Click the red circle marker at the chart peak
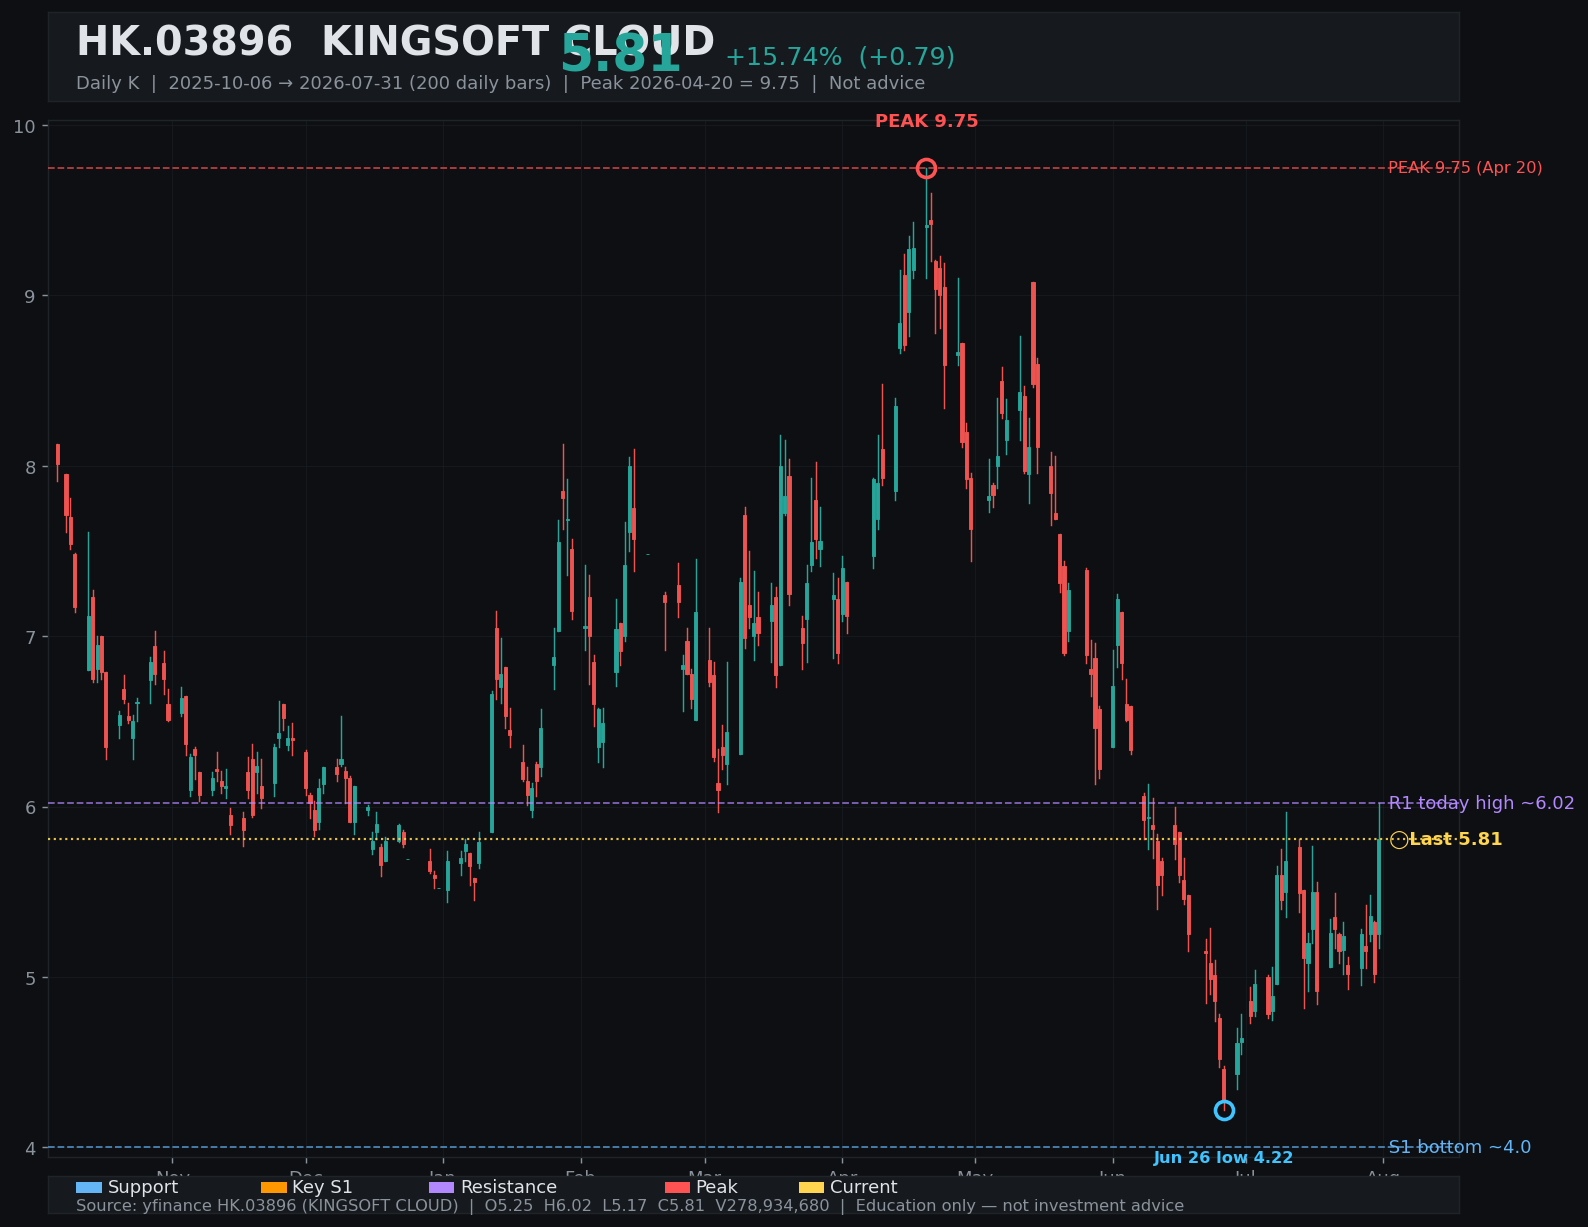Image resolution: width=1588 pixels, height=1227 pixels. pos(926,168)
